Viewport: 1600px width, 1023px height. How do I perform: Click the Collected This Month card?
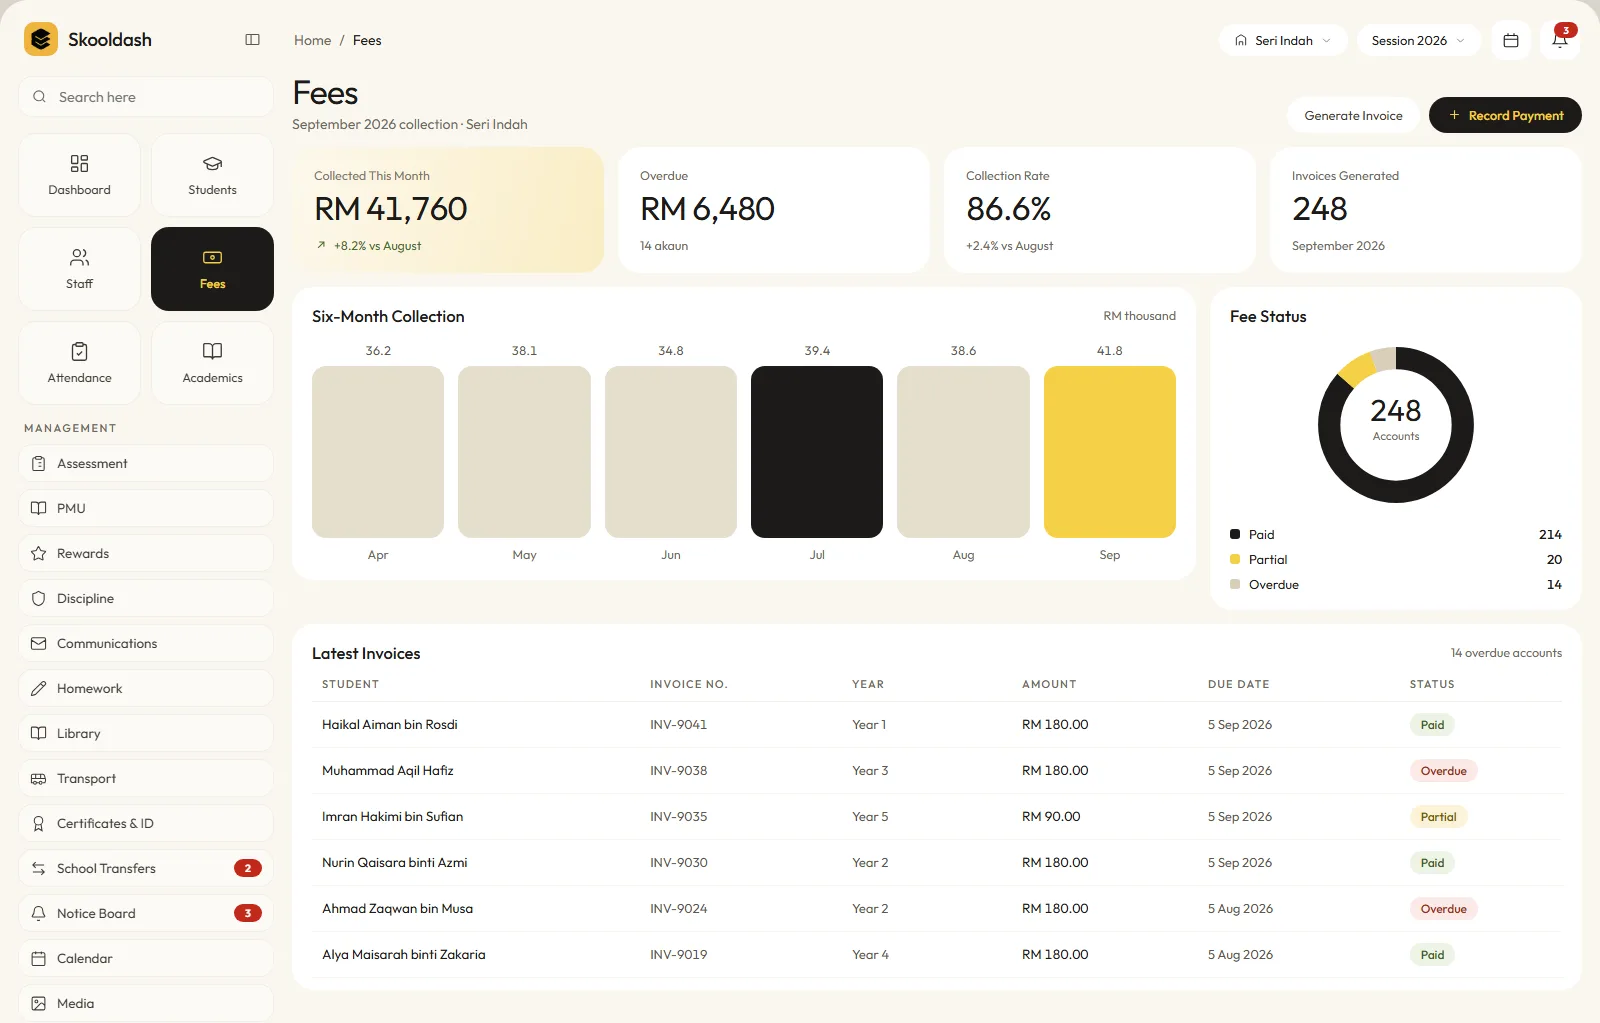448,210
